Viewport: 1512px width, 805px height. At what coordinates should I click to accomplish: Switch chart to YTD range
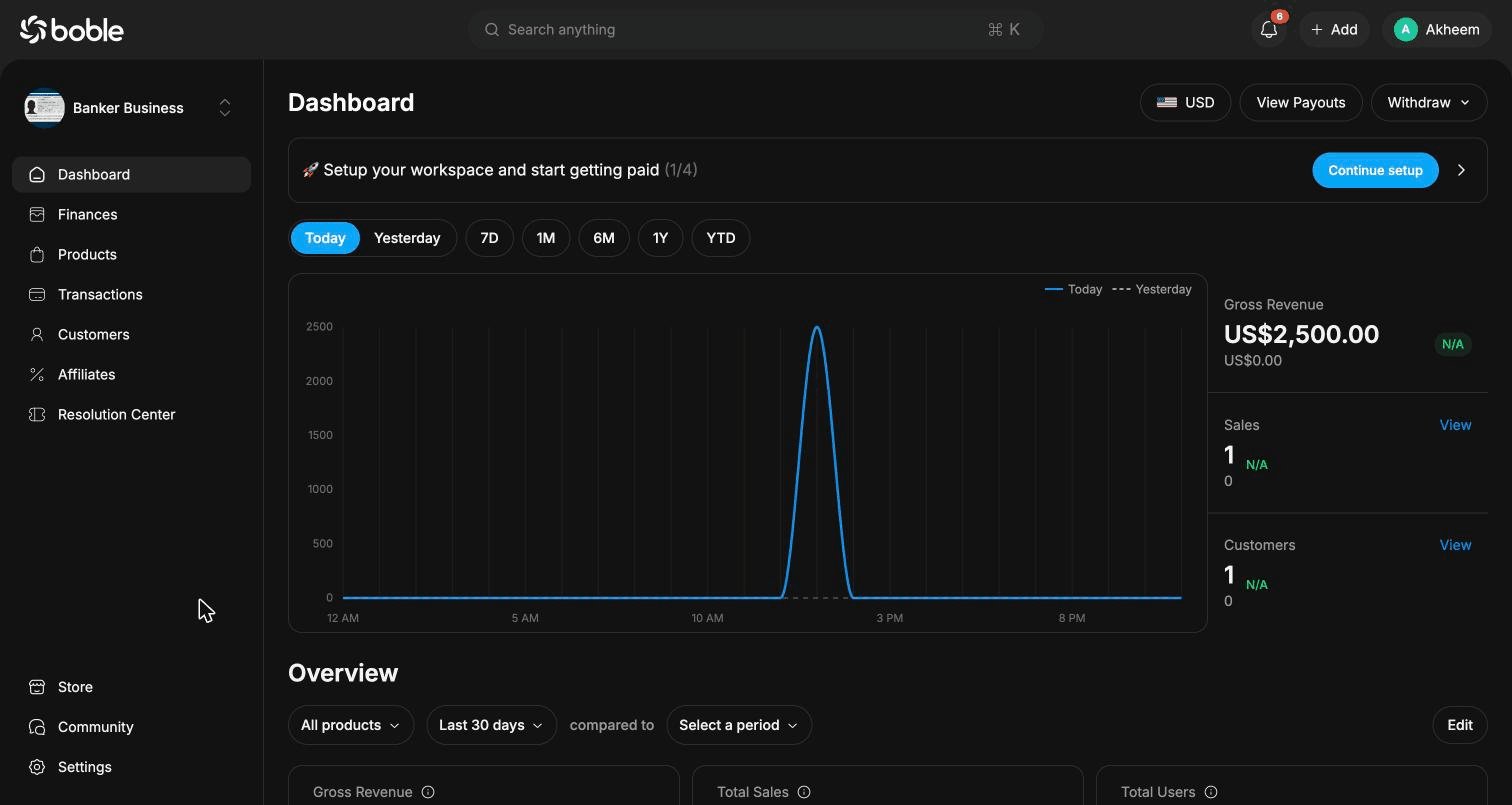[x=721, y=238]
